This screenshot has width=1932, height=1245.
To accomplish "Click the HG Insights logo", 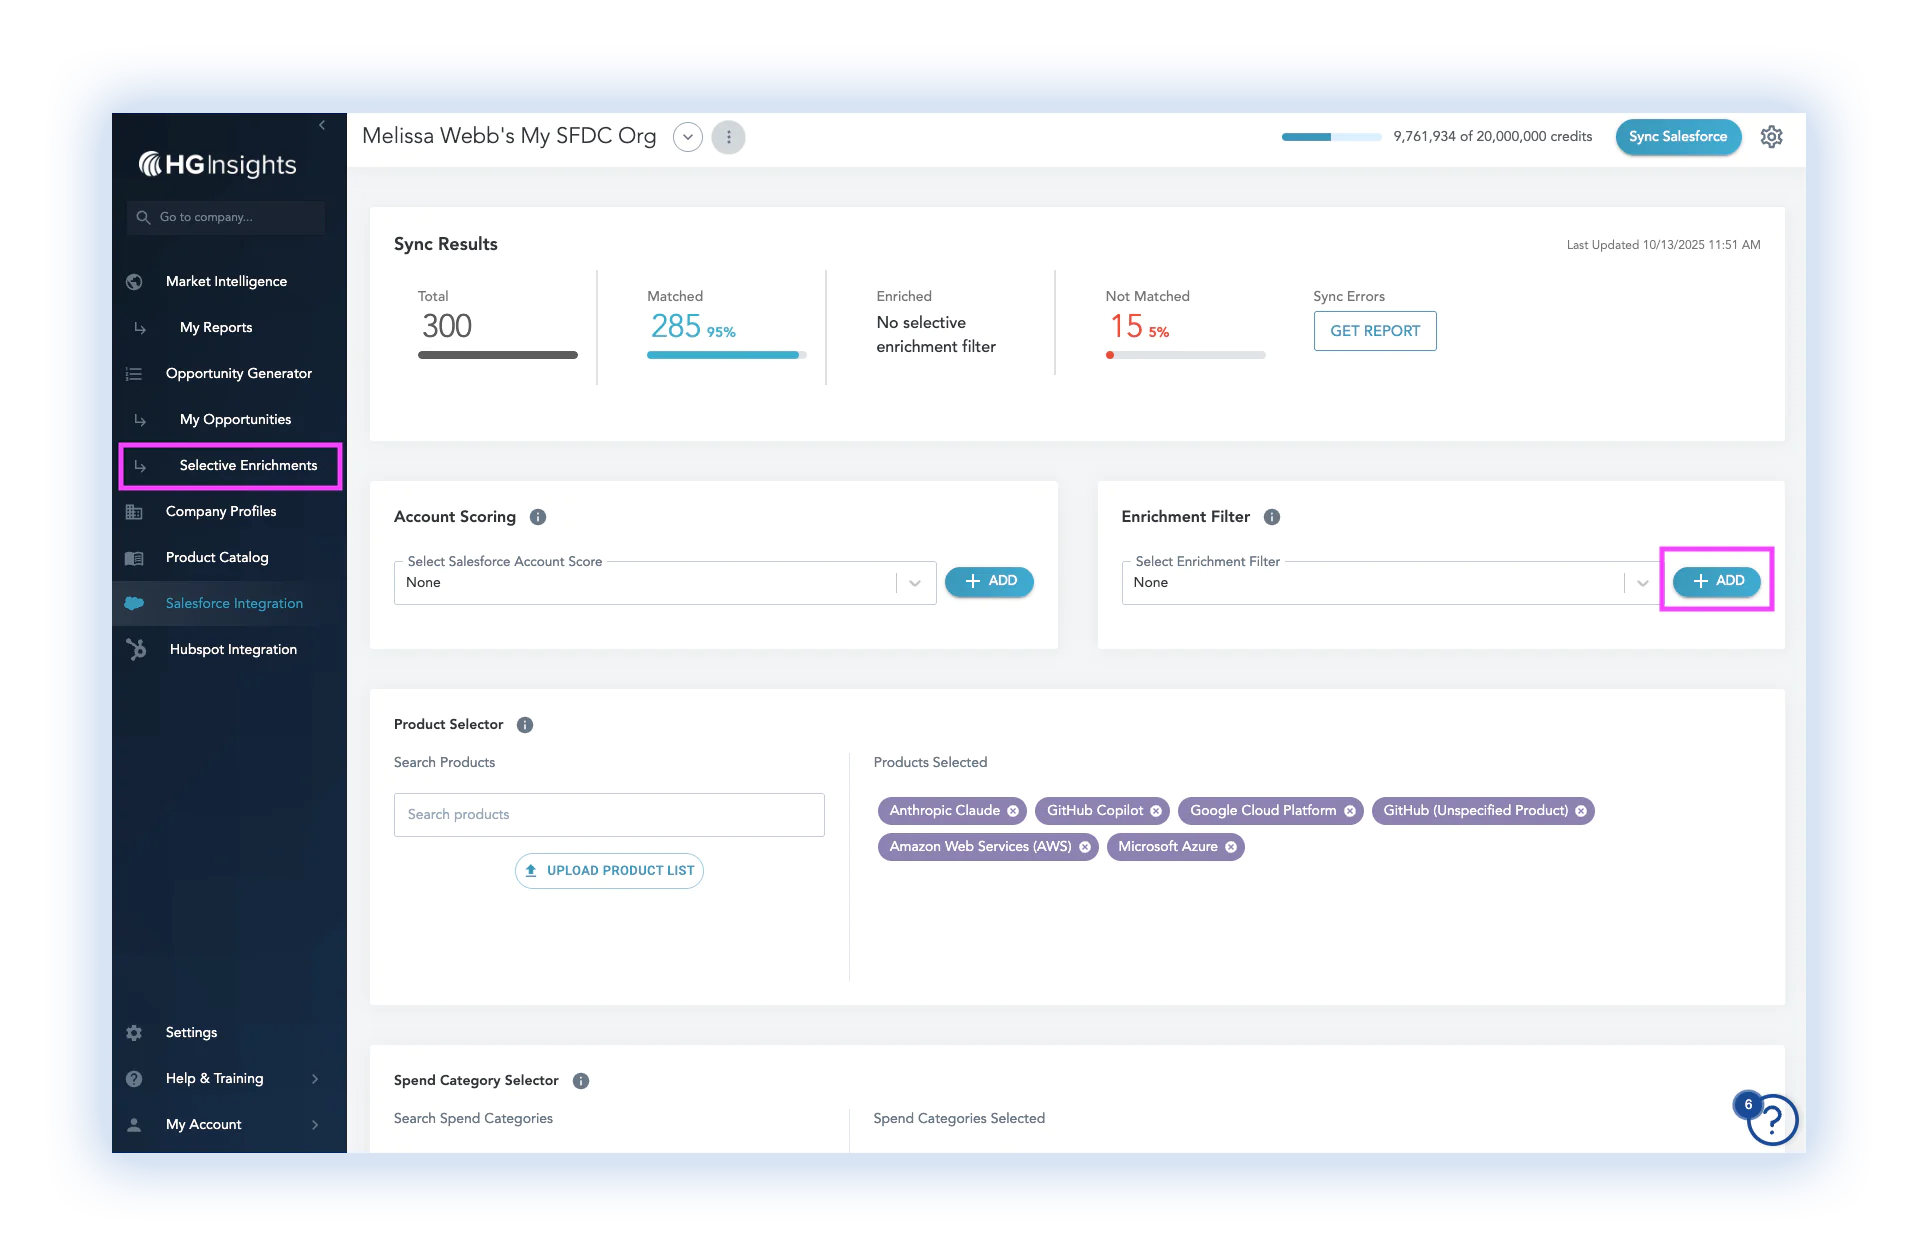I will pyautogui.click(x=217, y=164).
